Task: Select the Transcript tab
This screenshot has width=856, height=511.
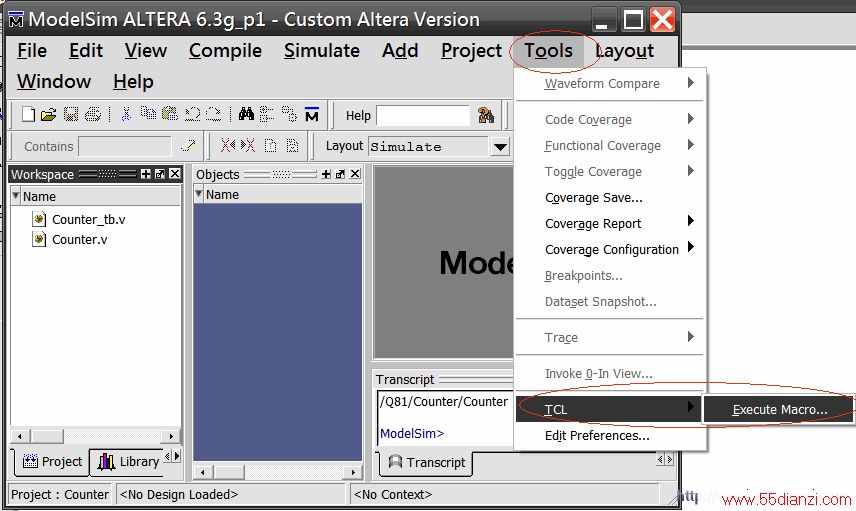Action: point(426,462)
